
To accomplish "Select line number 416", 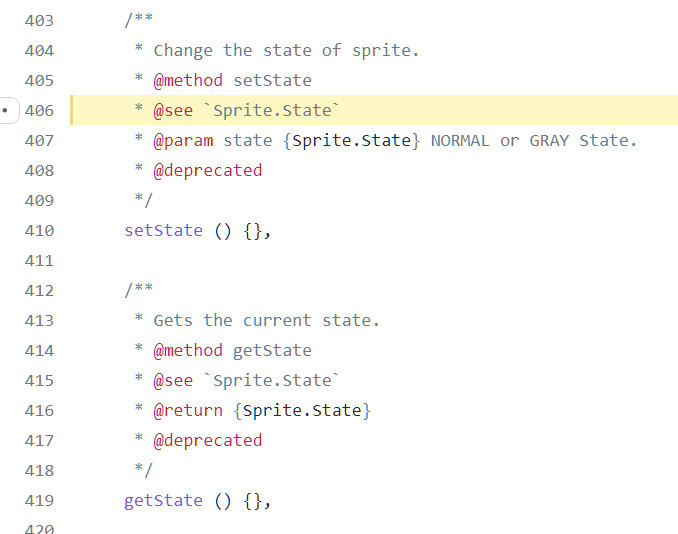I will [39, 410].
